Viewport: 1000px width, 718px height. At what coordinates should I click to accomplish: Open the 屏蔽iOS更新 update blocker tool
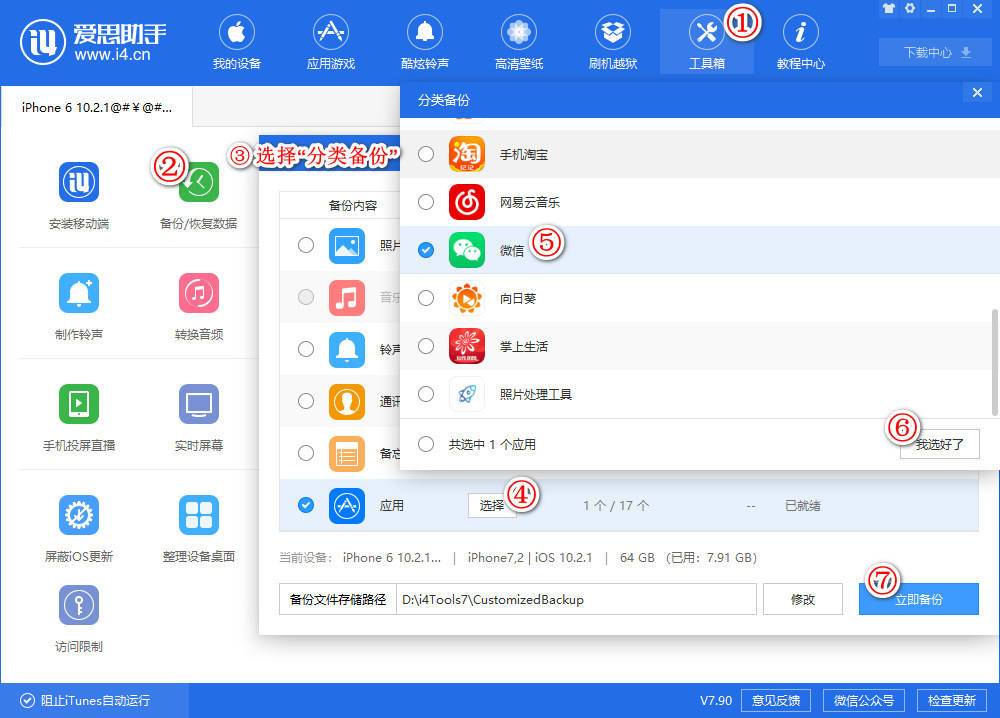click(x=78, y=525)
